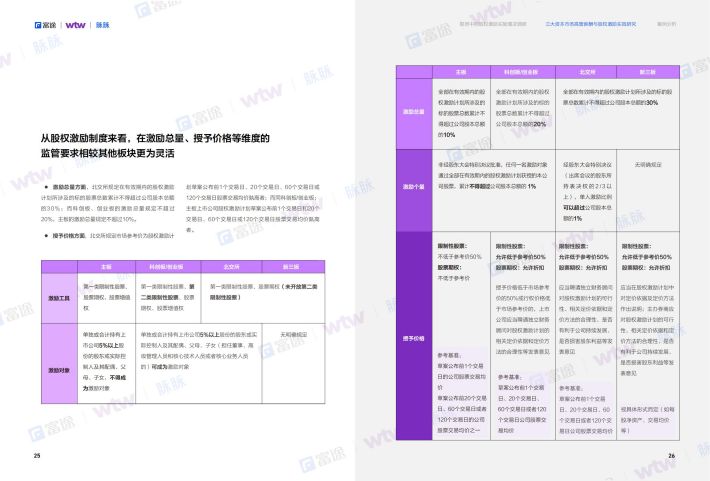The height and width of the screenshot is (481, 710).
Task: Click bold "可成为" in 激励对象 row
Action: point(159,366)
